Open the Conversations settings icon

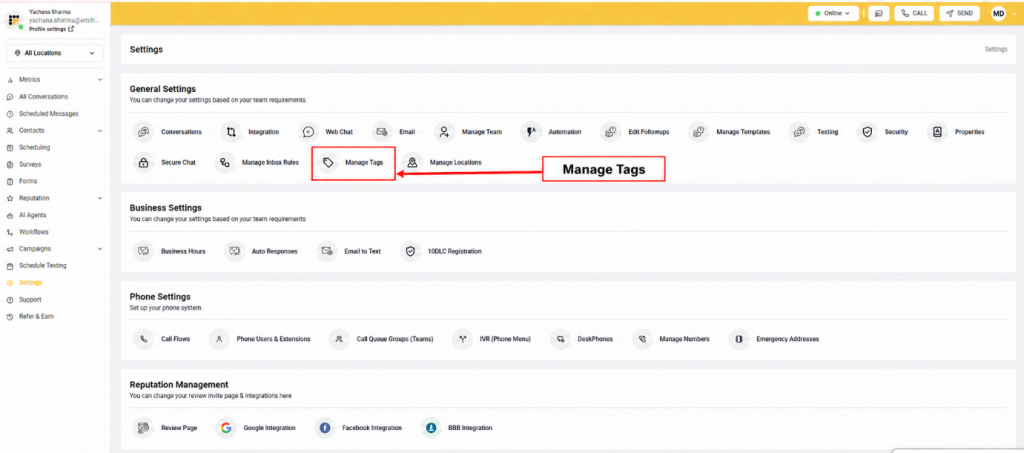143,132
